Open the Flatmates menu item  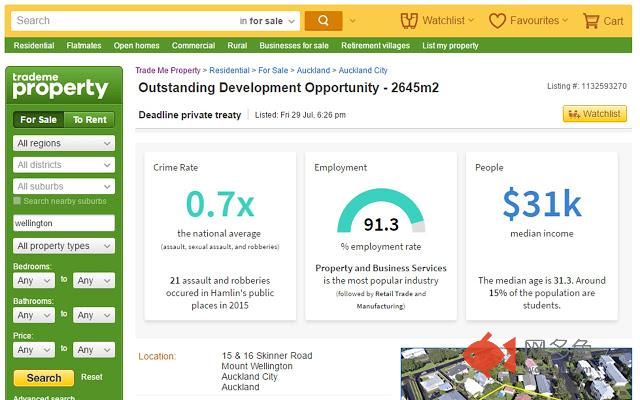(84, 45)
